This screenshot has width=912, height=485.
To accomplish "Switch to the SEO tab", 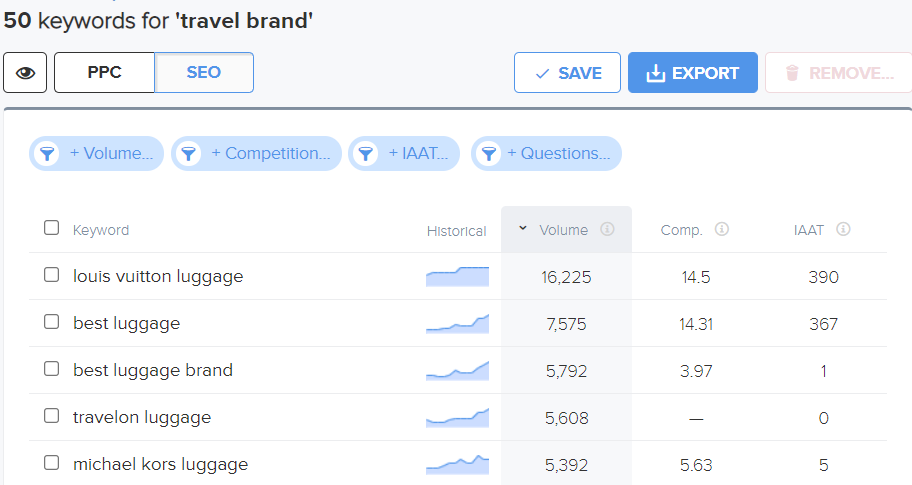I will 204,73.
